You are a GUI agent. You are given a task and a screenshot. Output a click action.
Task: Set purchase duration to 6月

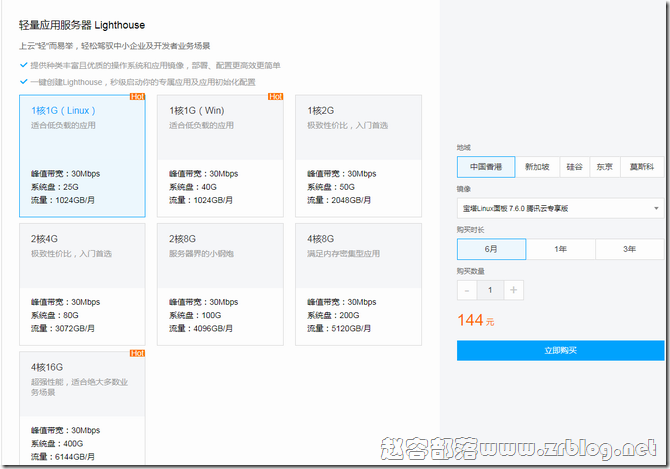[491, 249]
